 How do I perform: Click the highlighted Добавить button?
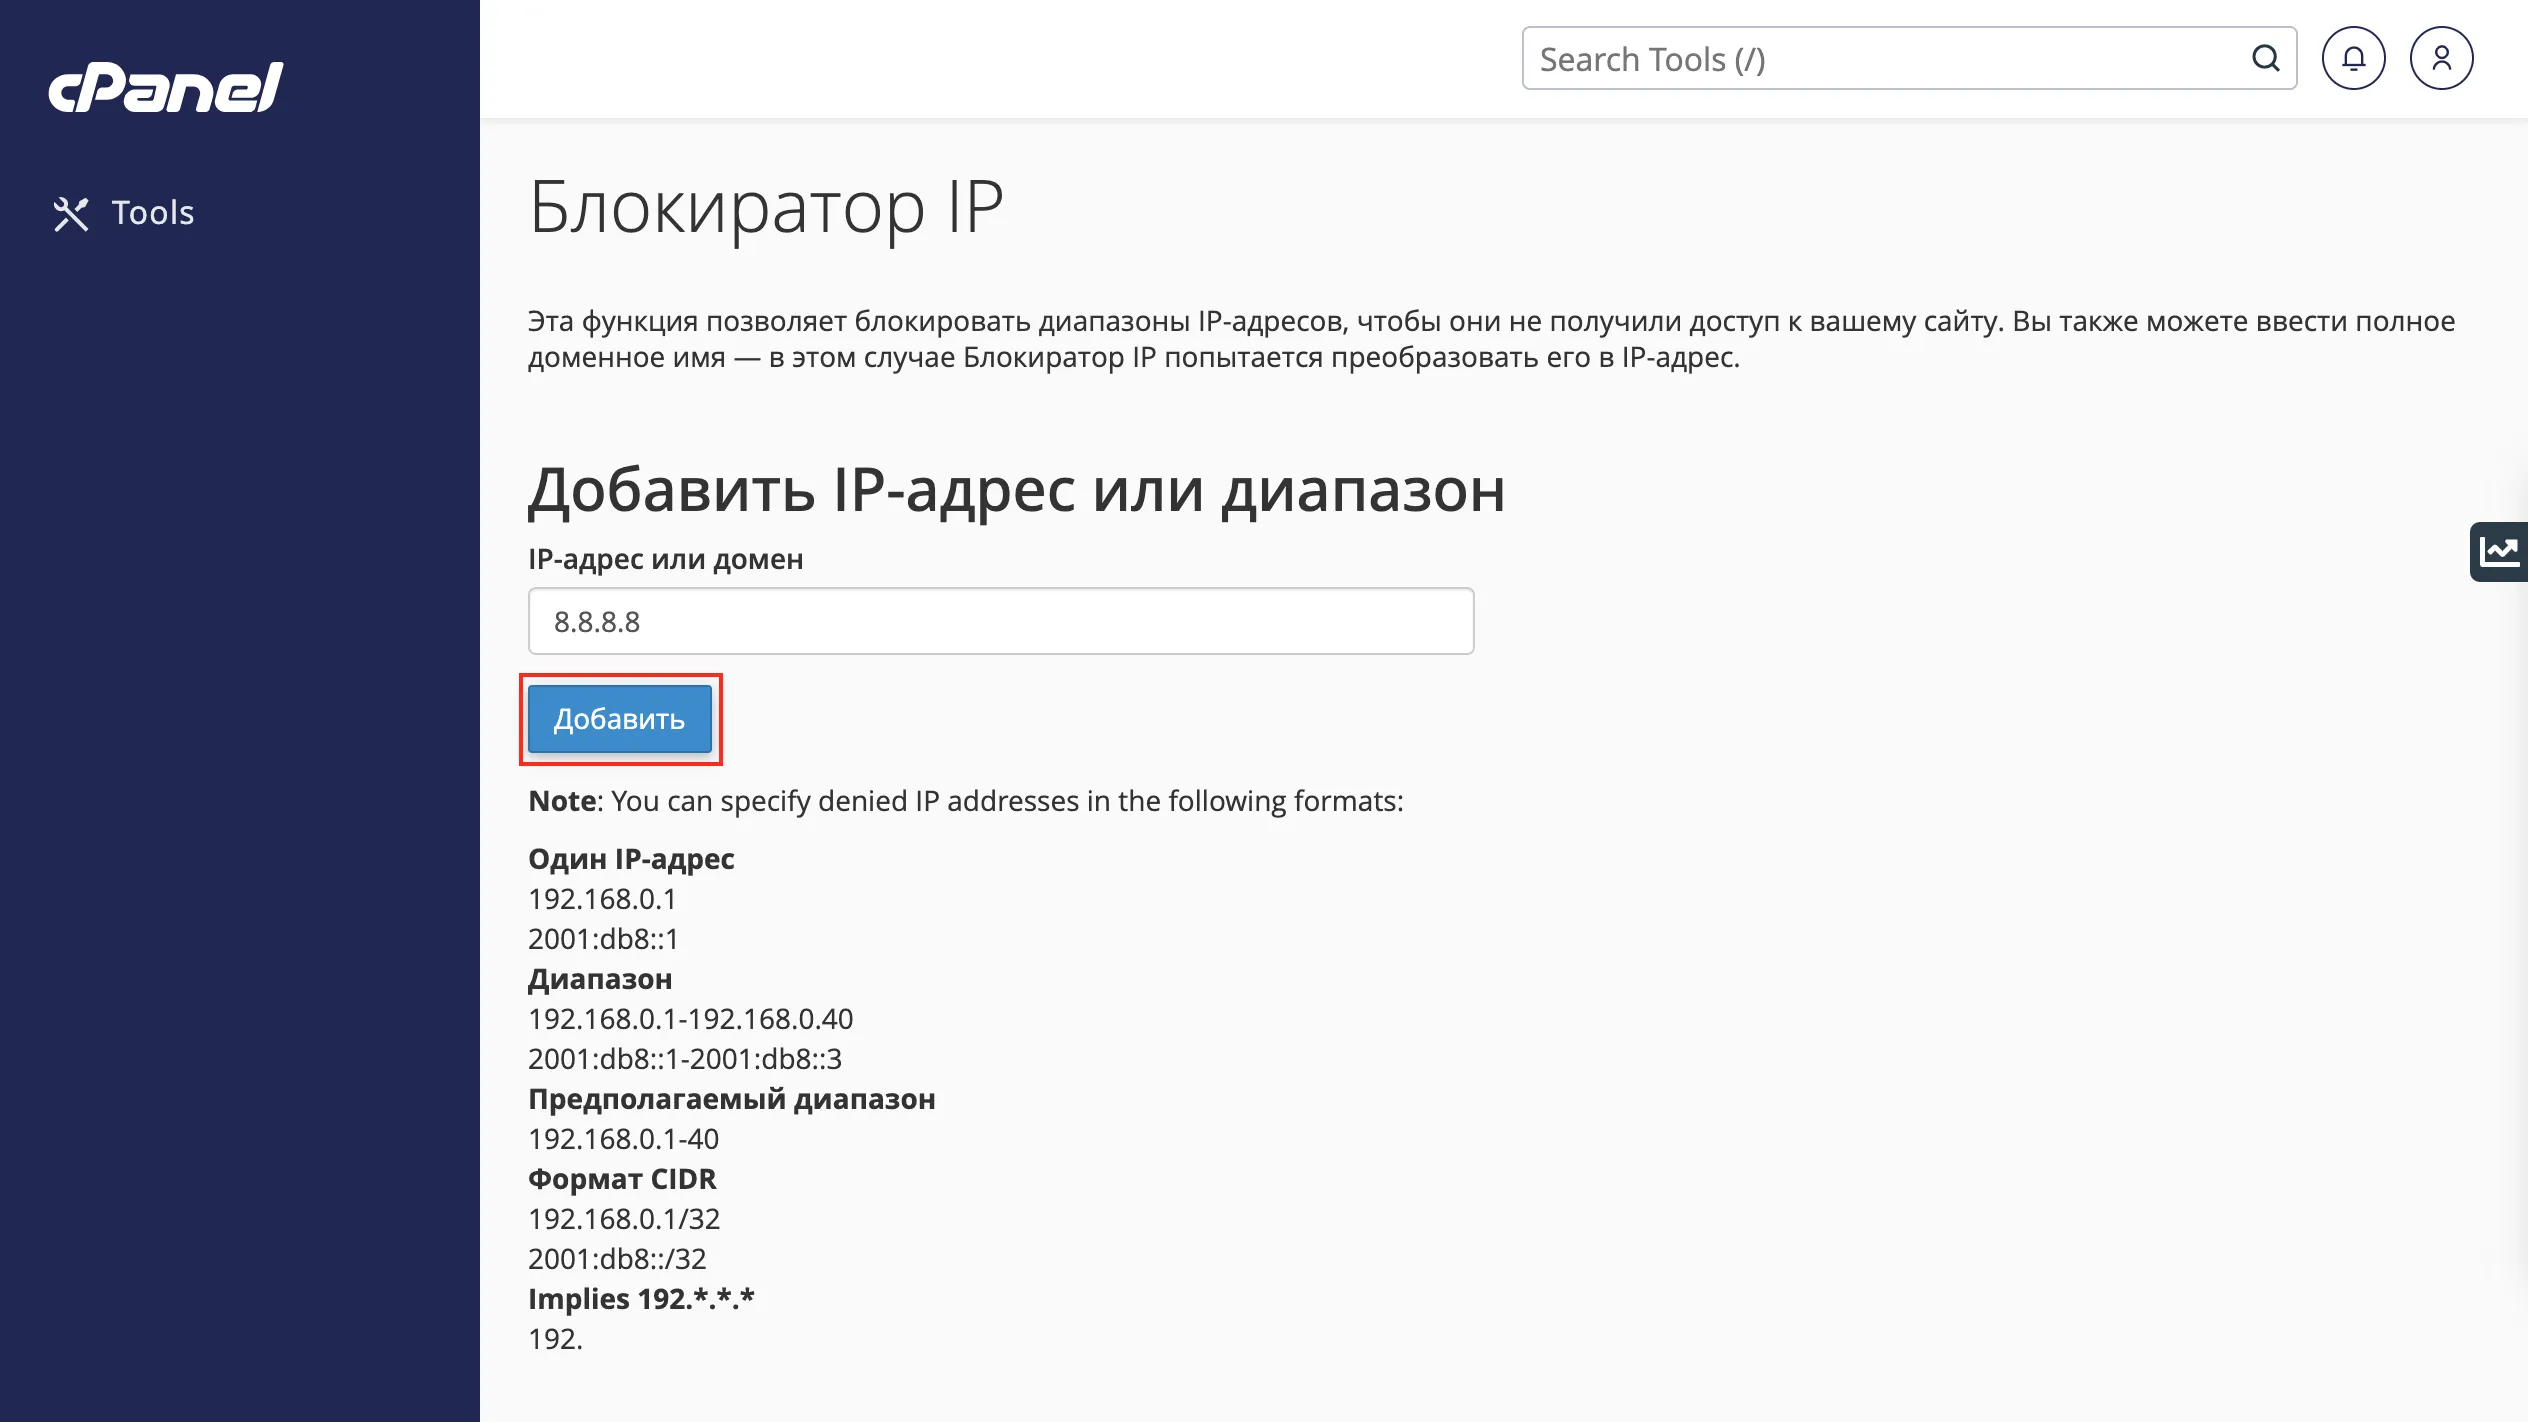point(620,718)
